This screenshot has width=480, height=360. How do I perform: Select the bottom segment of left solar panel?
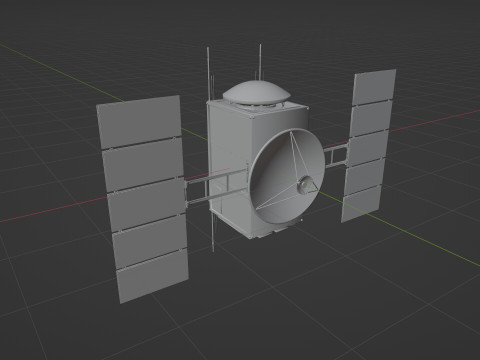pyautogui.click(x=153, y=277)
